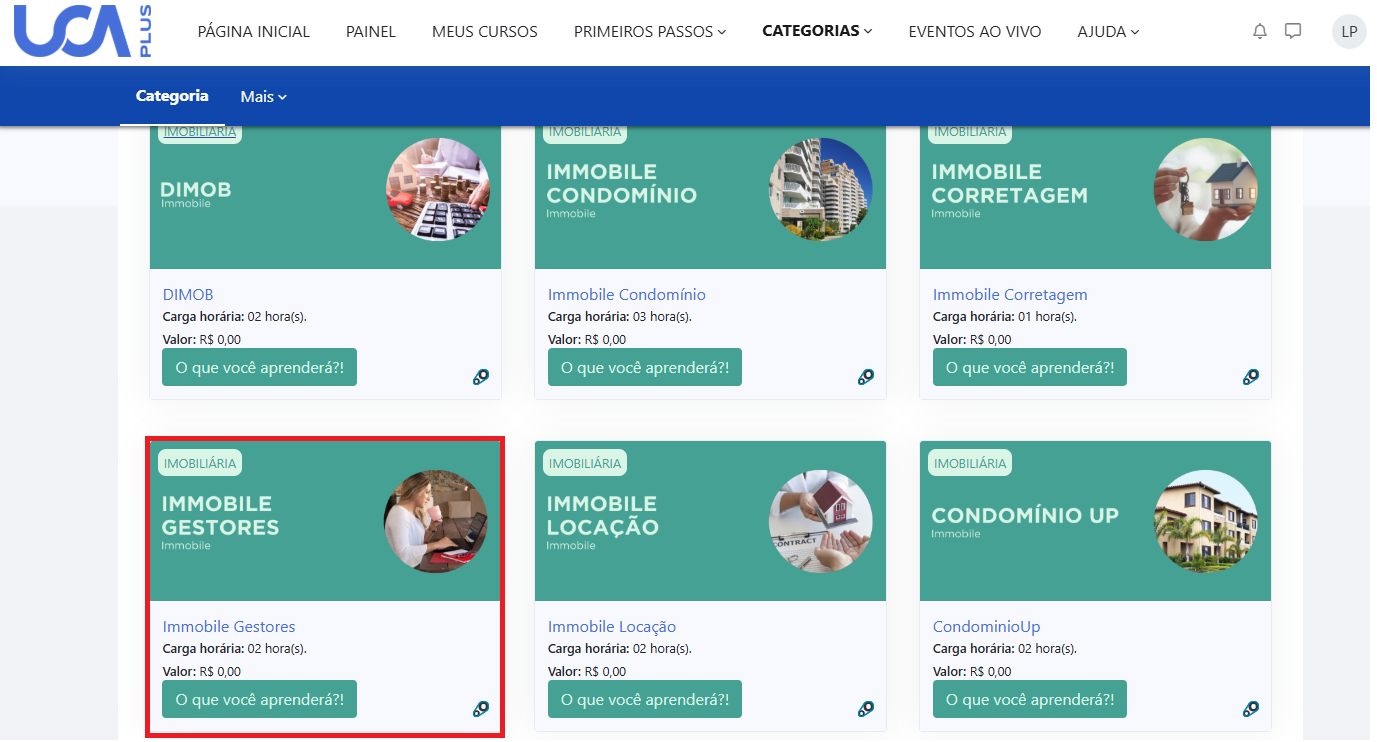This screenshot has height=742, width=1377.
Task: Click the Imobiliária tag on Immobile Condomínio card
Action: [585, 132]
